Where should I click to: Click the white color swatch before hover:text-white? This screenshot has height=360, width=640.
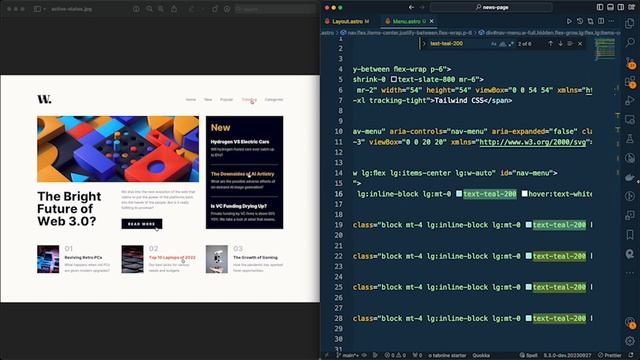point(524,193)
